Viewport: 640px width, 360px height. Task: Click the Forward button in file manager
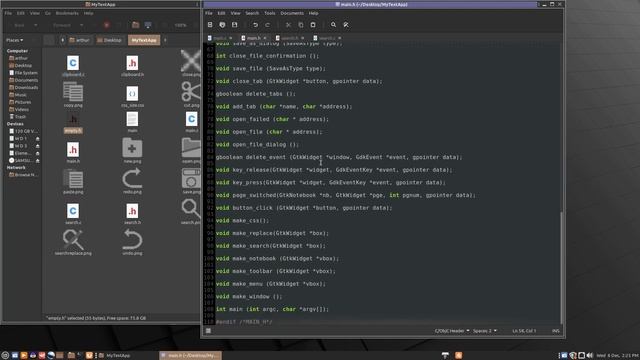(x=62, y=25)
